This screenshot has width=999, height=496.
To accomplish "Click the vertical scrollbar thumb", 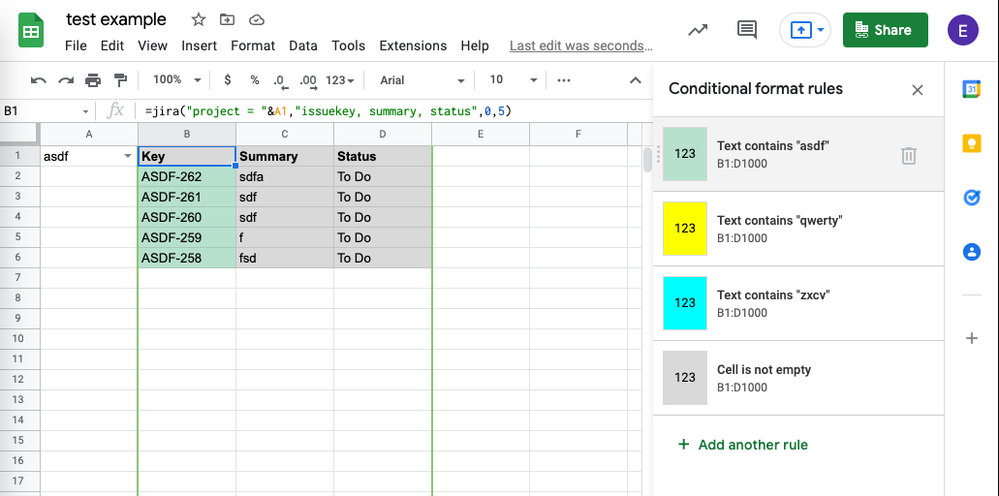I will click(647, 159).
